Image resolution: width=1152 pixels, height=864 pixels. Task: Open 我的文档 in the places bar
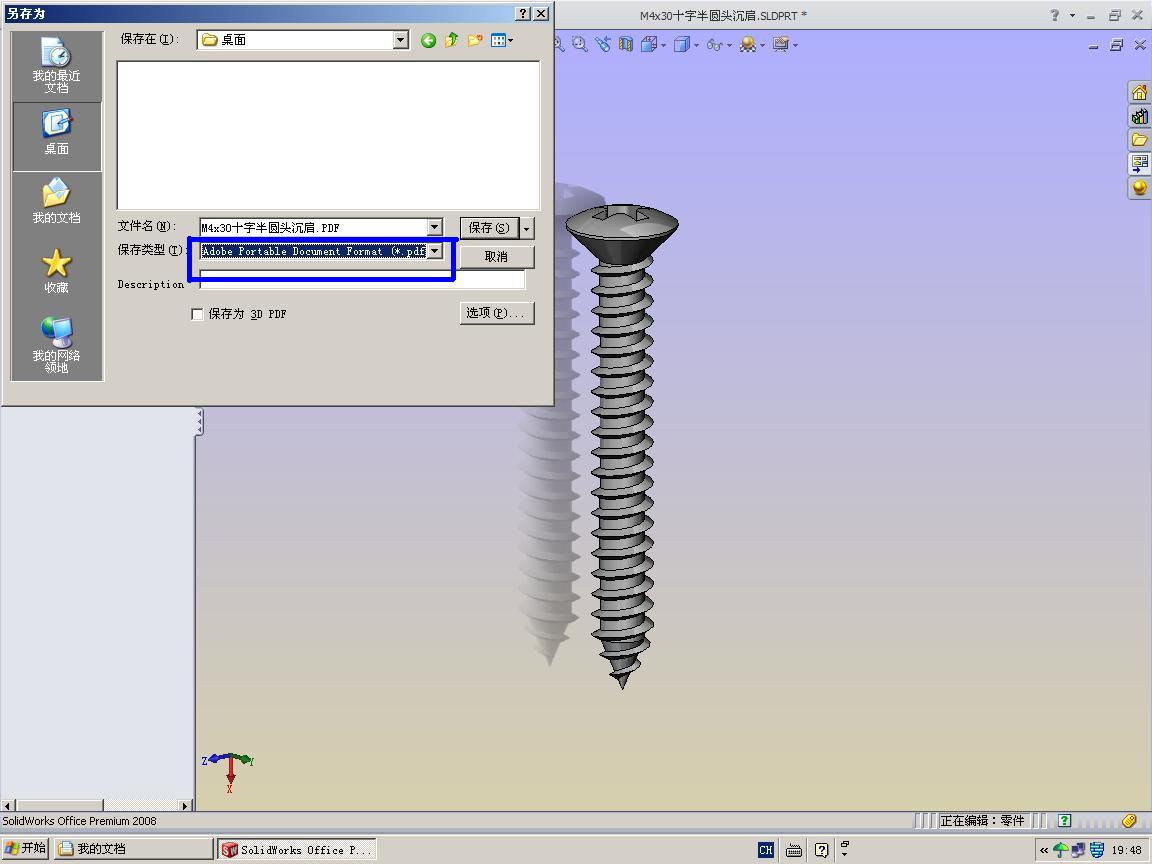(x=57, y=202)
